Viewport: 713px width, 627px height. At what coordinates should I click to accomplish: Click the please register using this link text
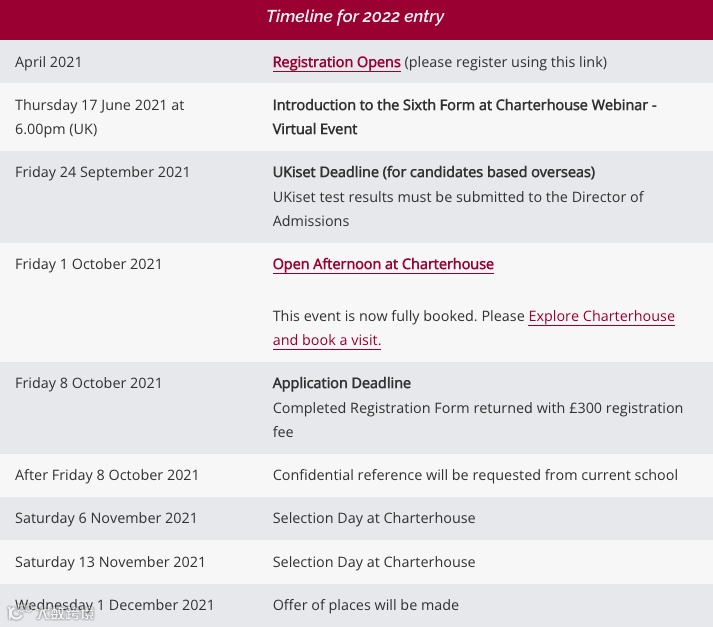[x=505, y=62]
